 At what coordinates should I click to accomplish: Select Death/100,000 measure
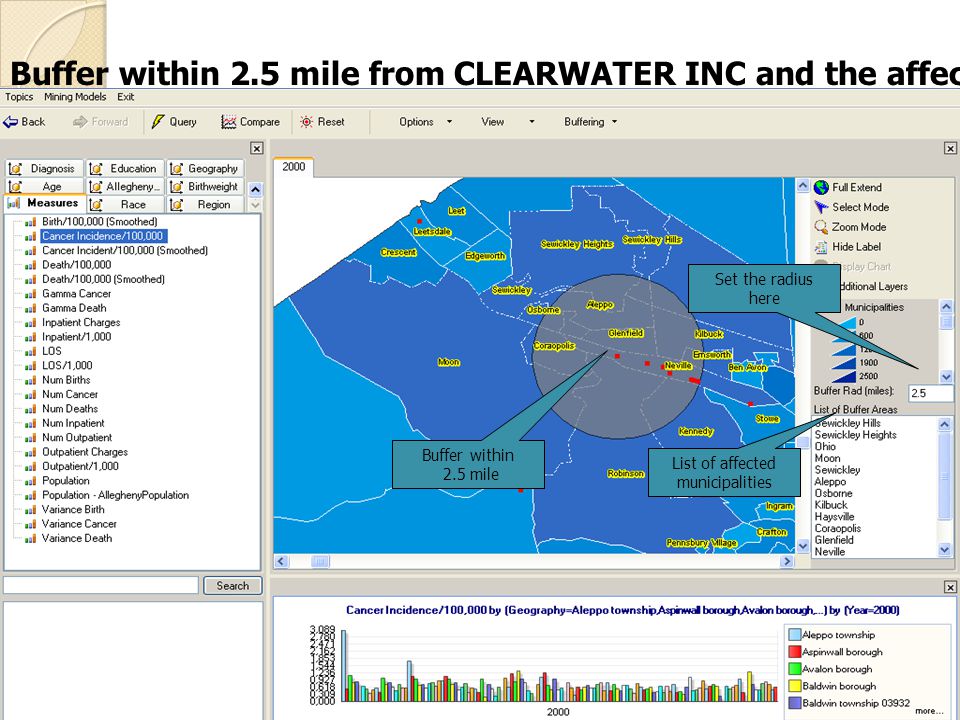point(77,265)
